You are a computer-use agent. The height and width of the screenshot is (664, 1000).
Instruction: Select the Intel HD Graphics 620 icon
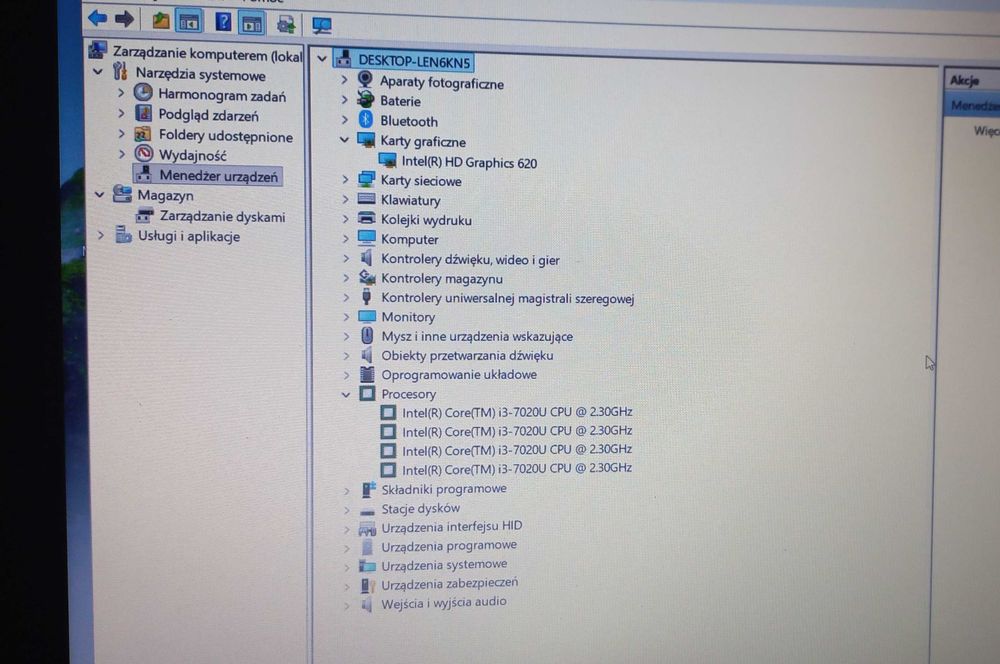click(386, 161)
